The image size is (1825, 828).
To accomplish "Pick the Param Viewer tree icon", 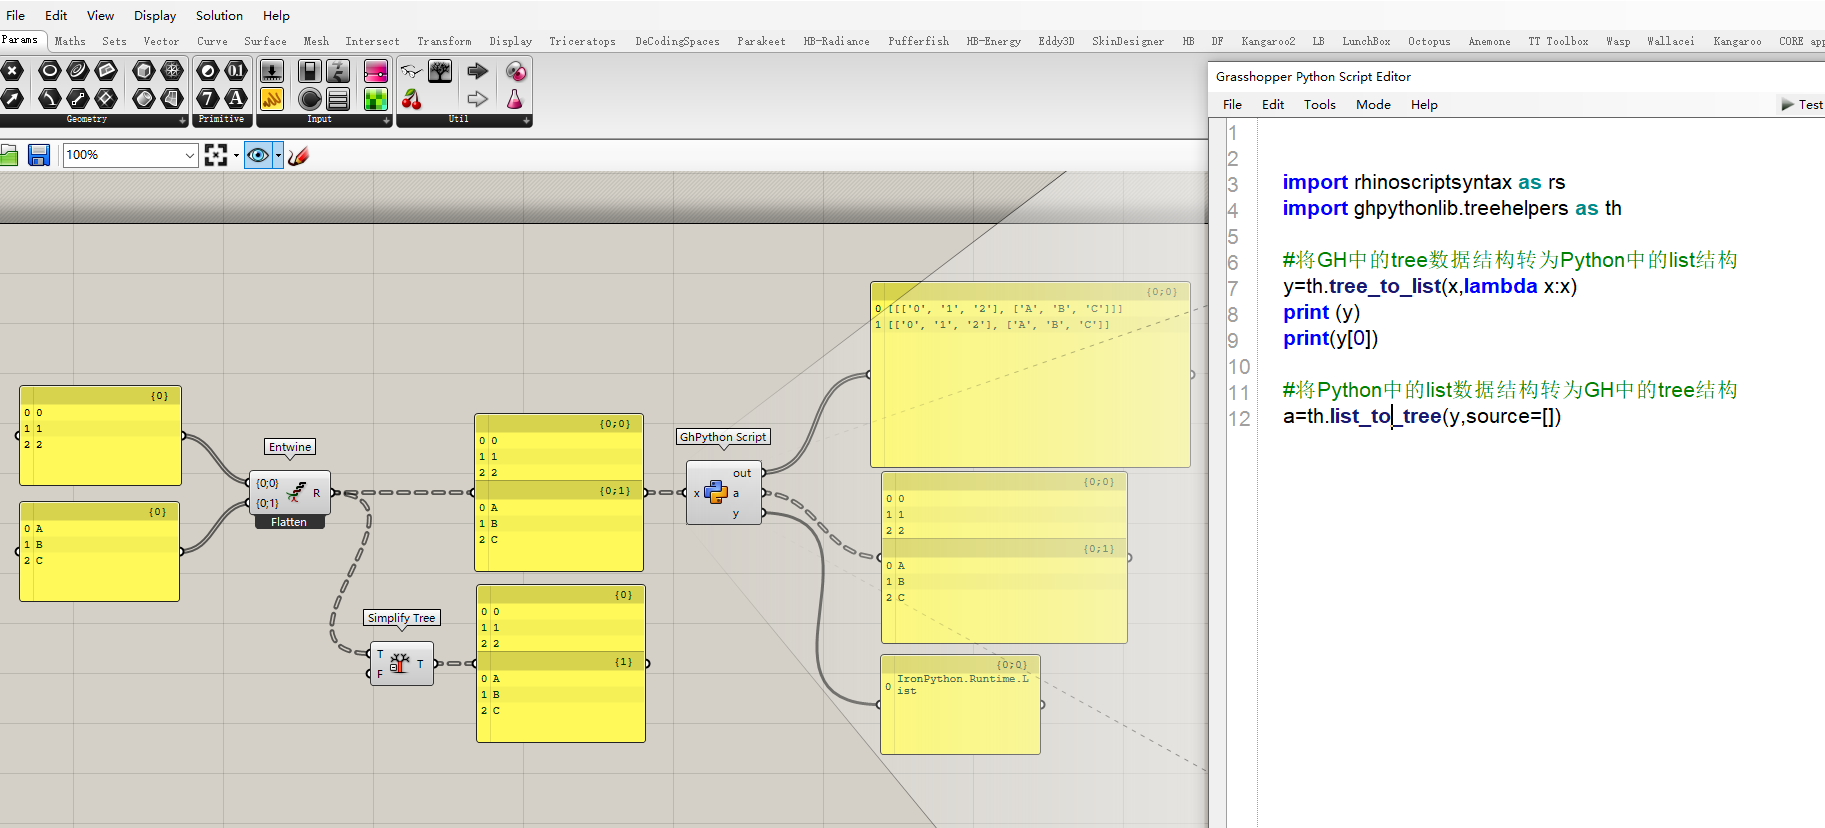I will click(440, 71).
